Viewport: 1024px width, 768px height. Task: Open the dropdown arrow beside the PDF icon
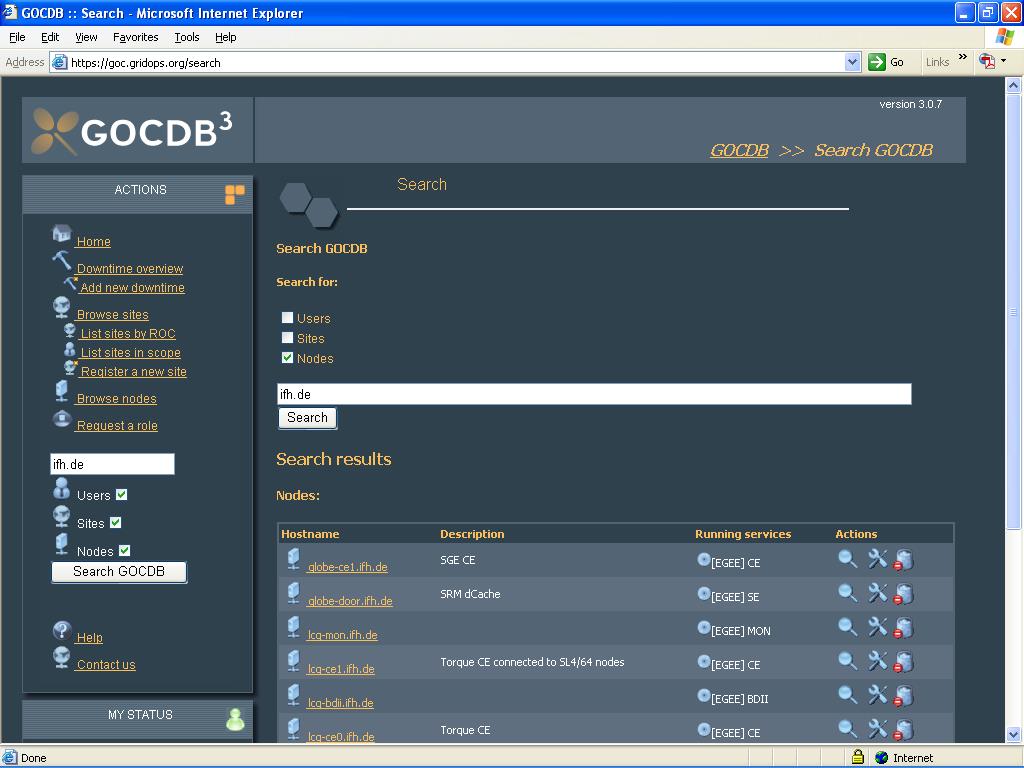1003,61
